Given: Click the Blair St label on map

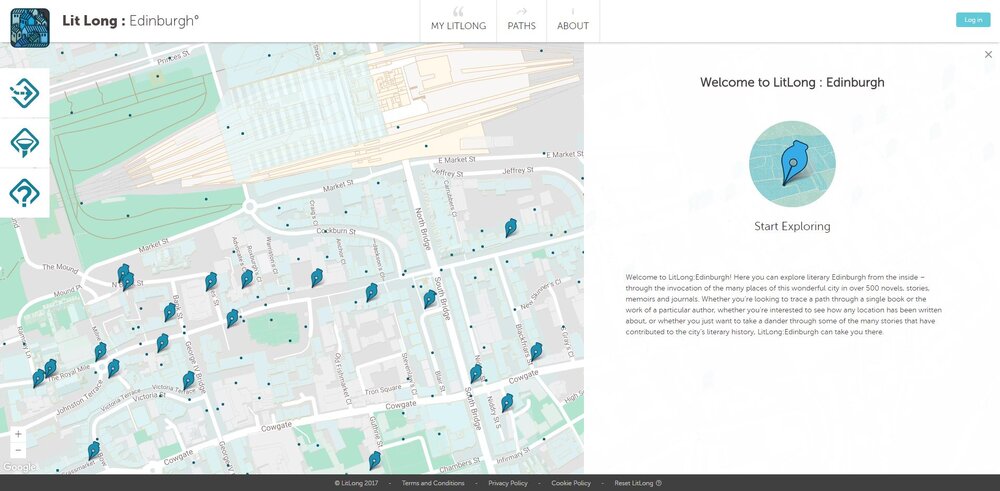Looking at the screenshot, I should tap(439, 381).
